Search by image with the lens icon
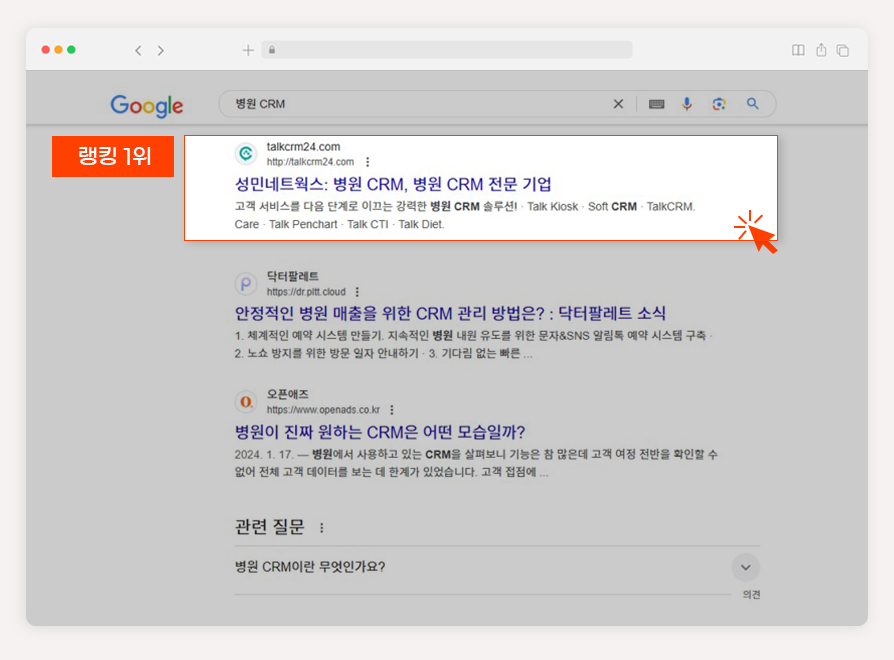894x660 pixels. coord(719,104)
